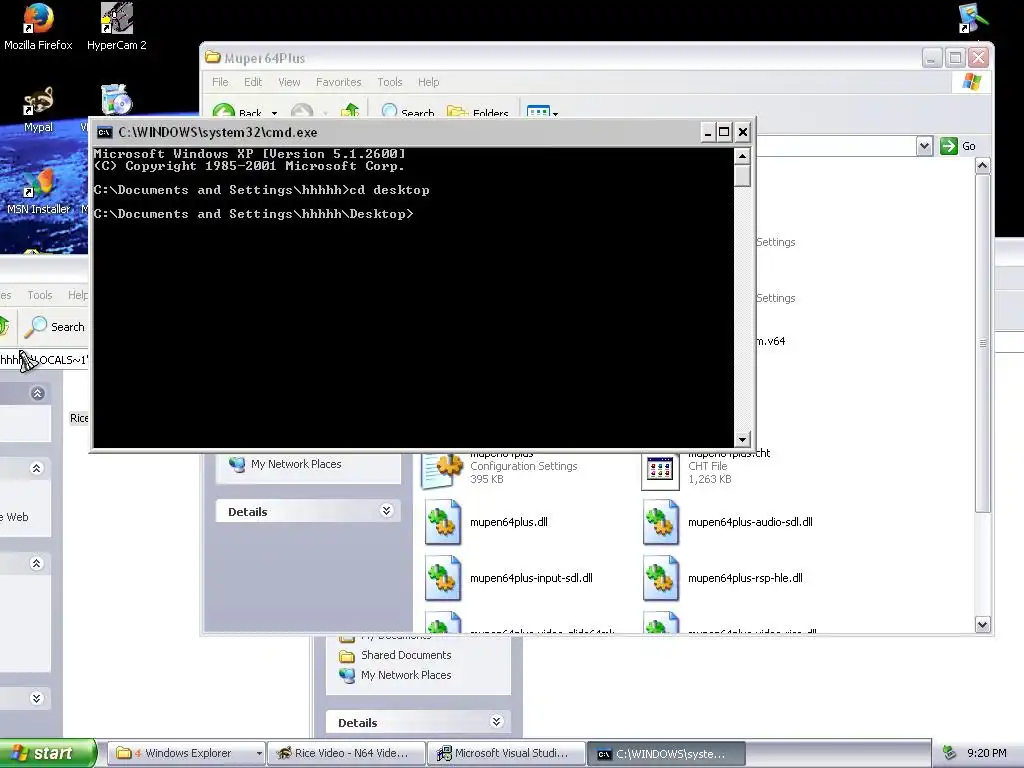Switch to Microsoft Visual Studio taskbar button
The height and width of the screenshot is (768, 1024).
click(507, 754)
